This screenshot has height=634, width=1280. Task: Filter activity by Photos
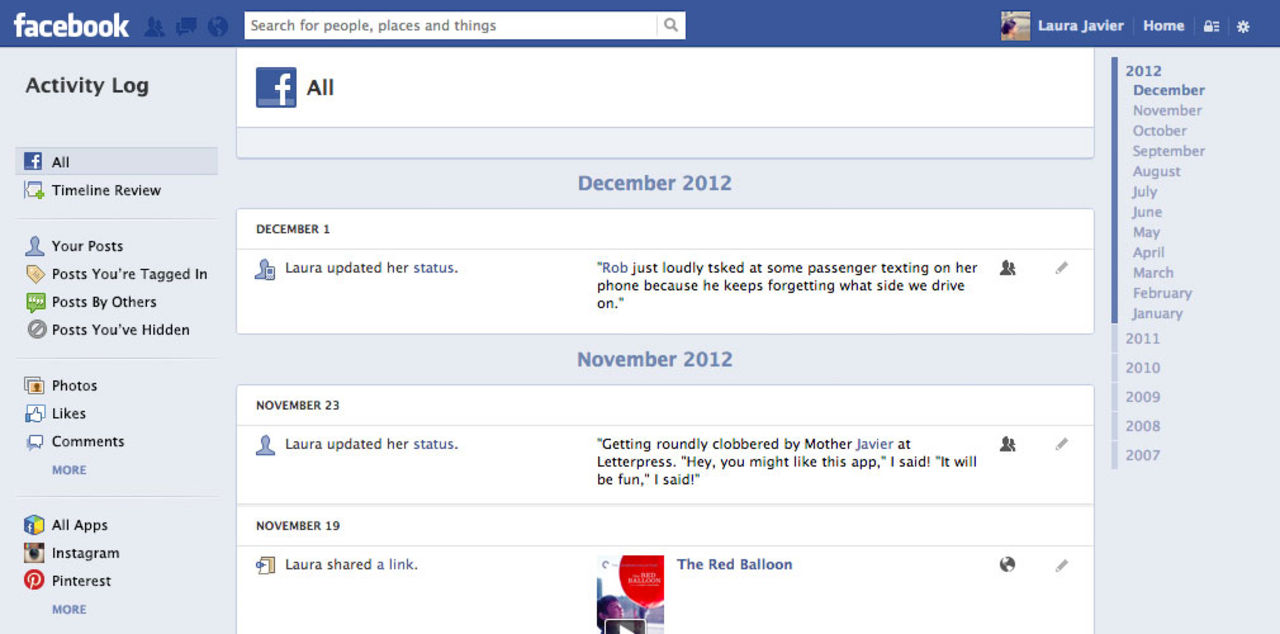pos(74,386)
